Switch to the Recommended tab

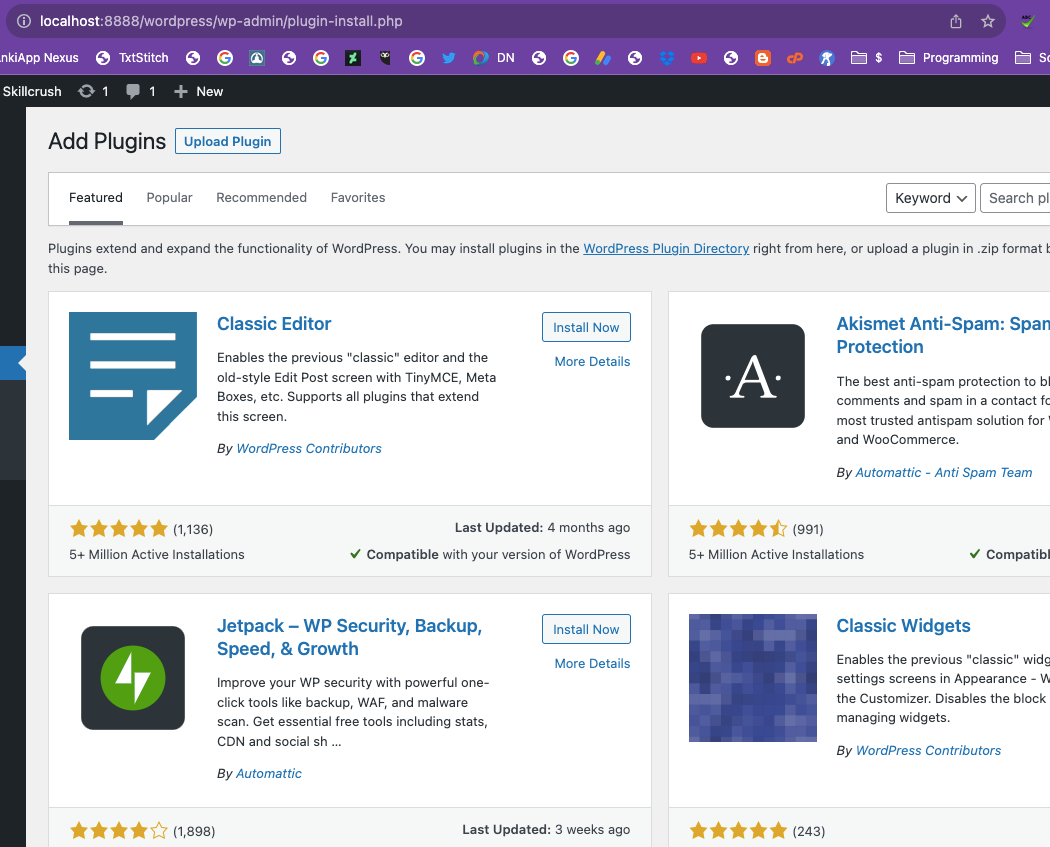[x=261, y=198]
